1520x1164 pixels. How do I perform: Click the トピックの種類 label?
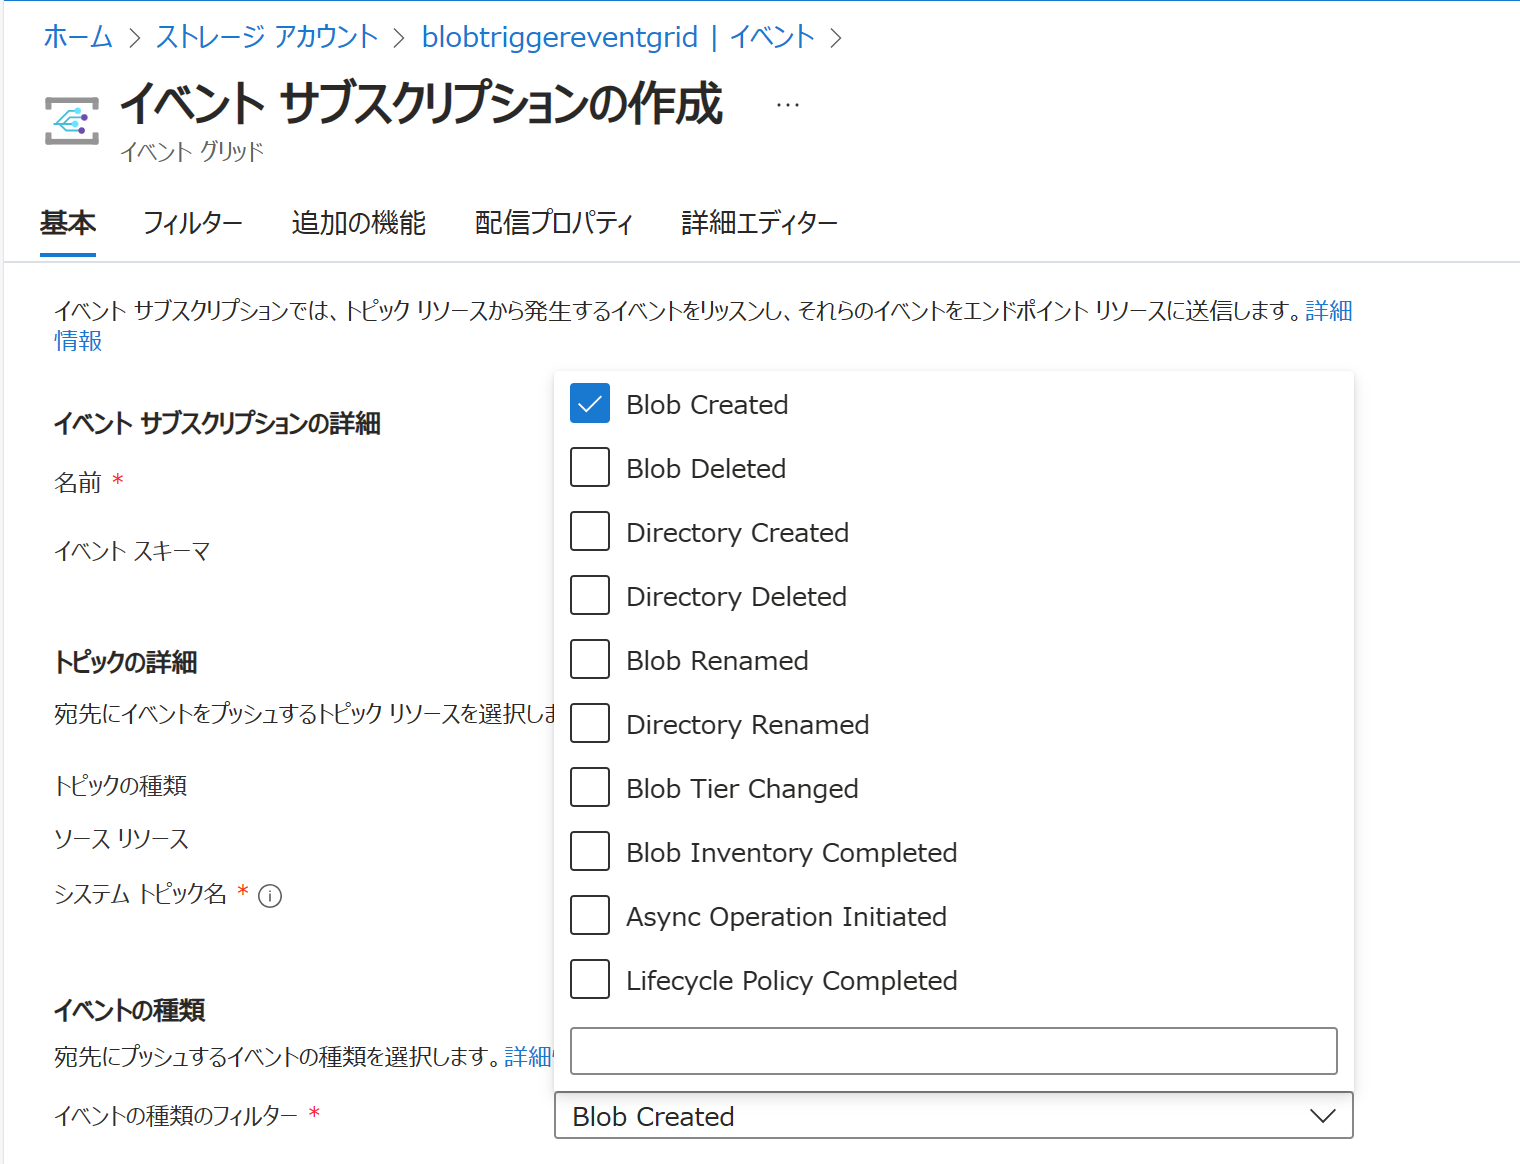click(120, 786)
